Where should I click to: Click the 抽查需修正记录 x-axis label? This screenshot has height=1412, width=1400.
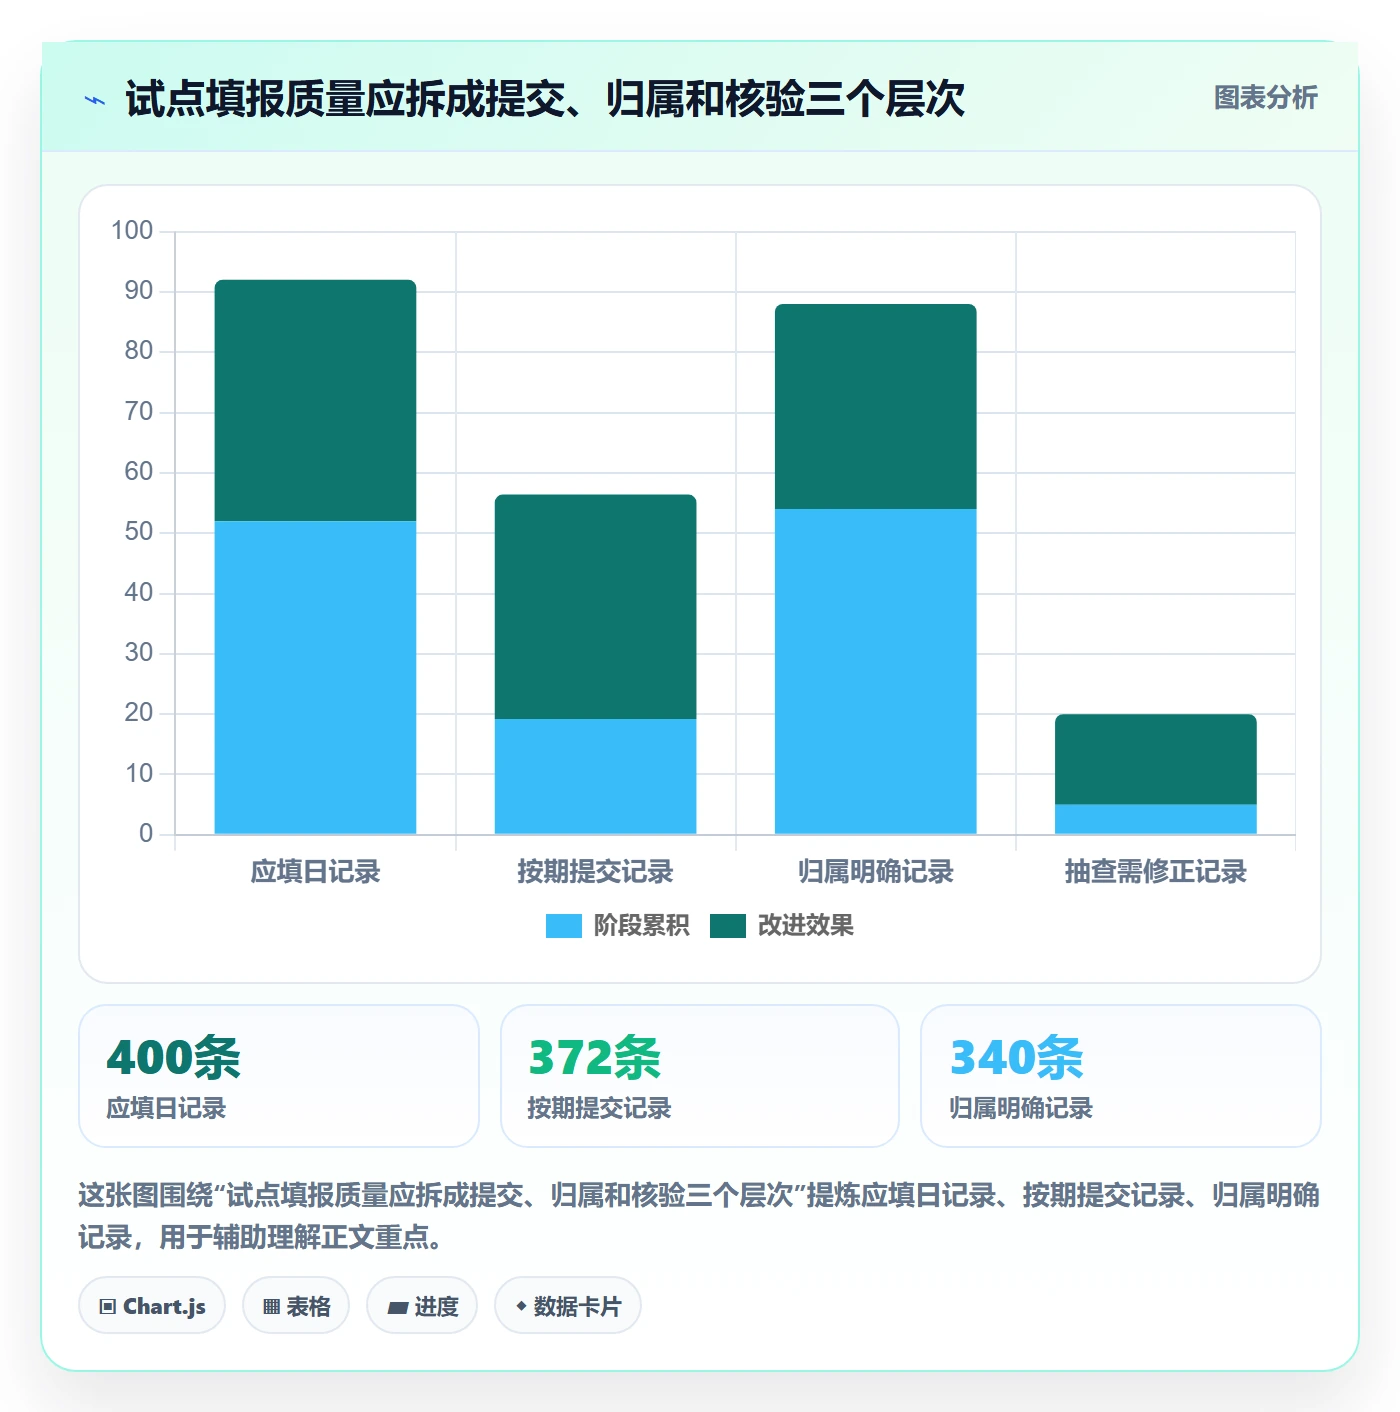point(1155,872)
